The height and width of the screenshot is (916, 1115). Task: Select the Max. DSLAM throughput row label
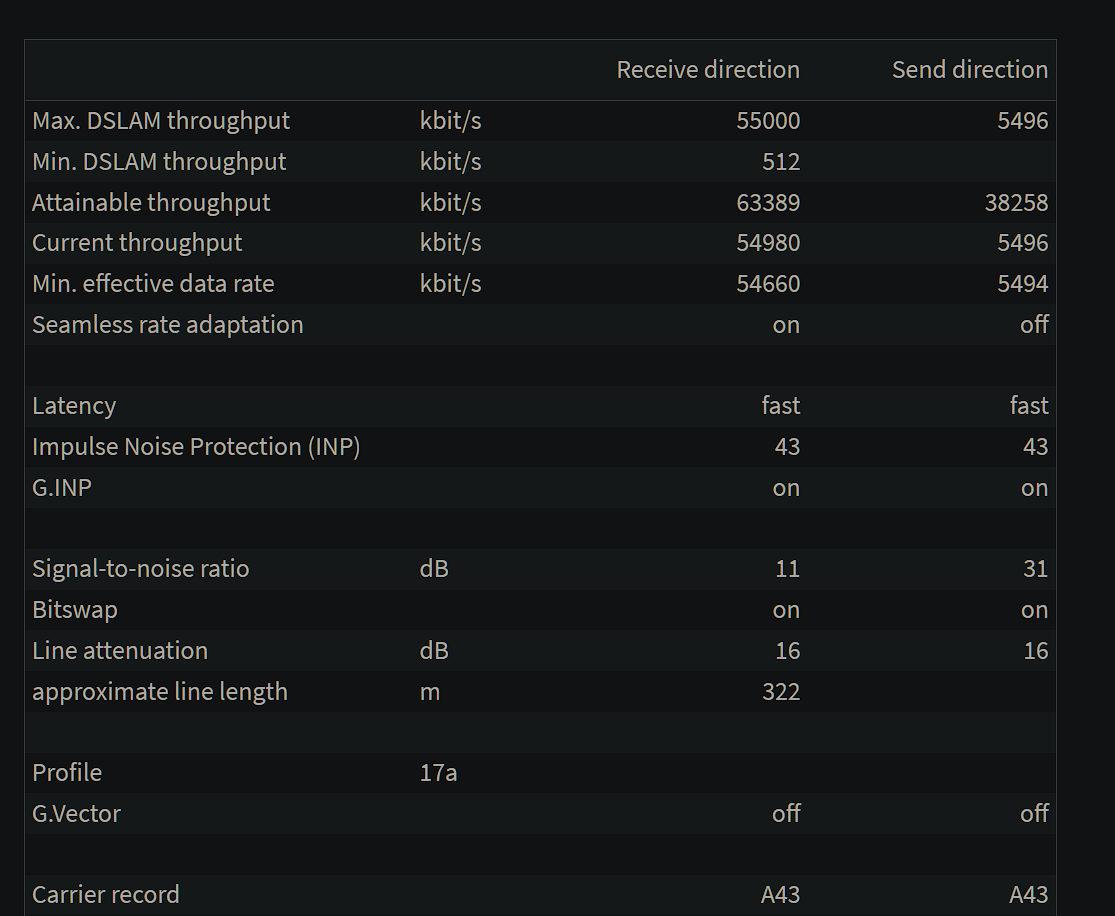(161, 121)
